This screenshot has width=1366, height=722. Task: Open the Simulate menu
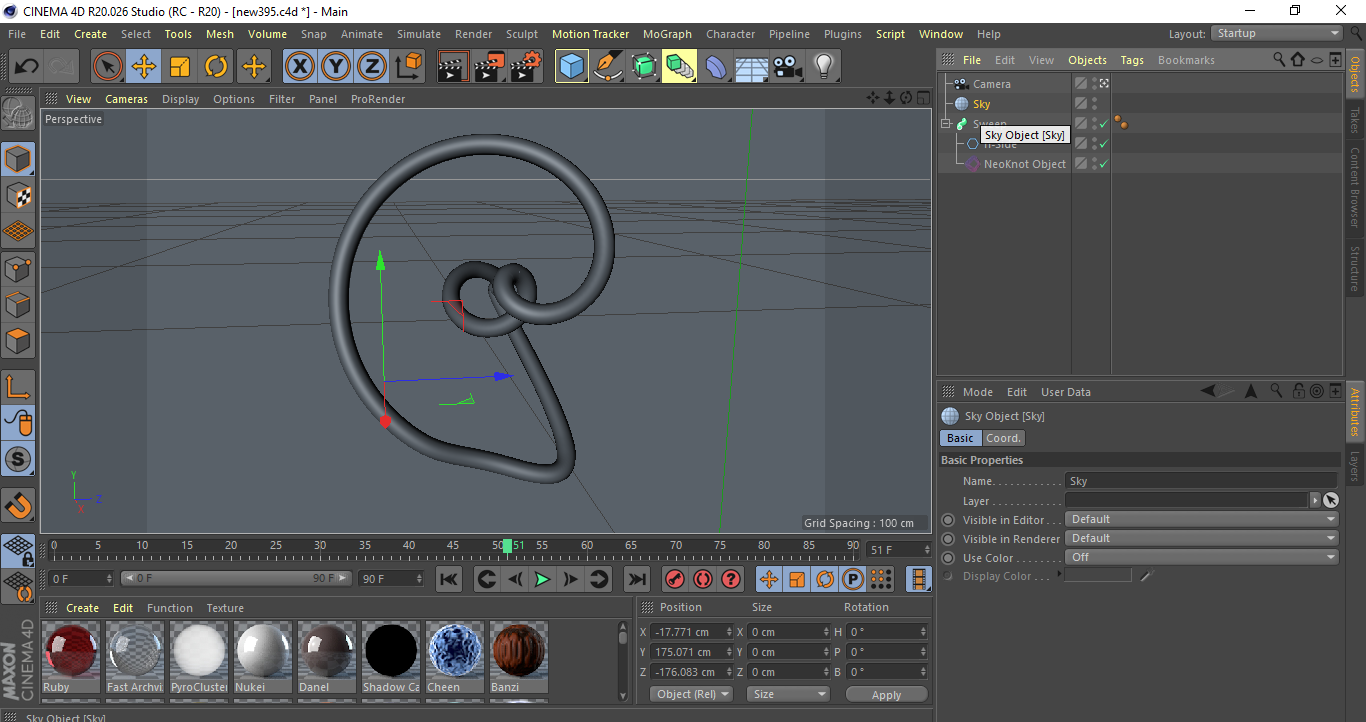[419, 34]
